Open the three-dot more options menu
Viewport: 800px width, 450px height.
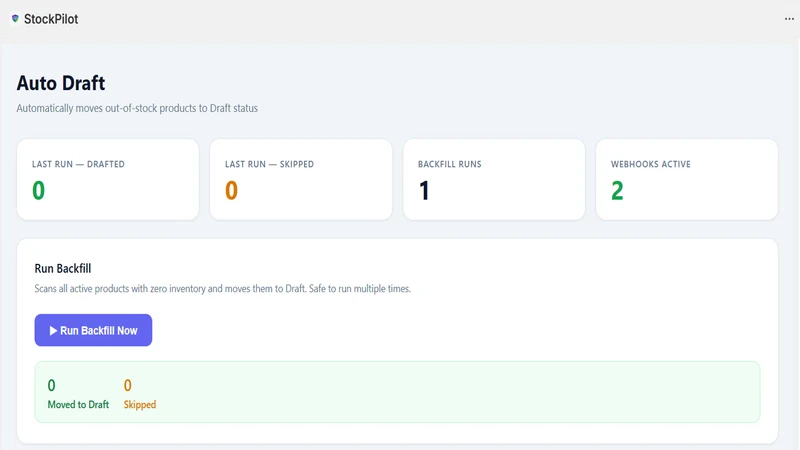coord(789,19)
